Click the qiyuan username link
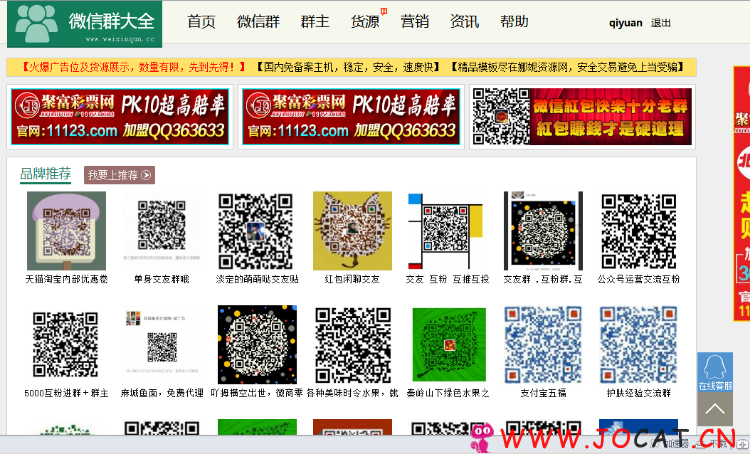Viewport: 750px width, 454px height. coord(625,23)
